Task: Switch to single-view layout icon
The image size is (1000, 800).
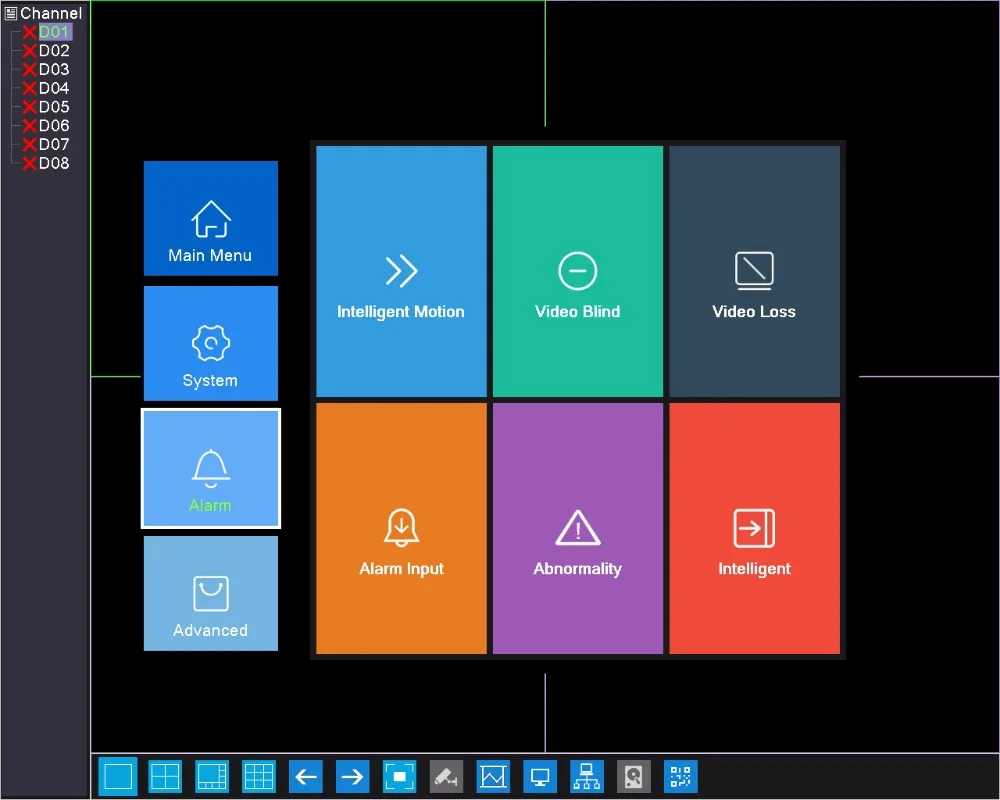Action: pos(118,776)
